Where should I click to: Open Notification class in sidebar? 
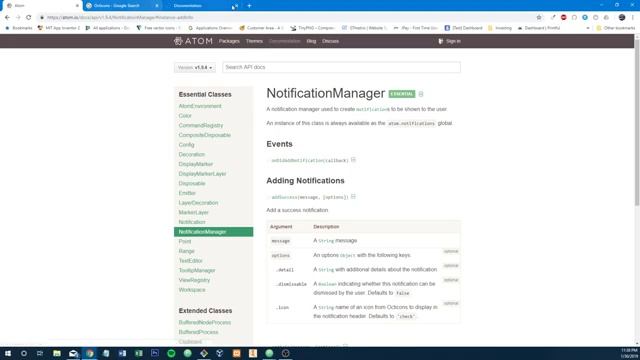[192, 222]
